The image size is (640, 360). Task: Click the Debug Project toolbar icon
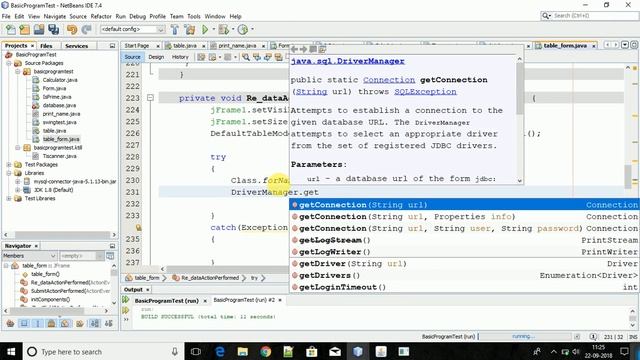click(x=223, y=29)
